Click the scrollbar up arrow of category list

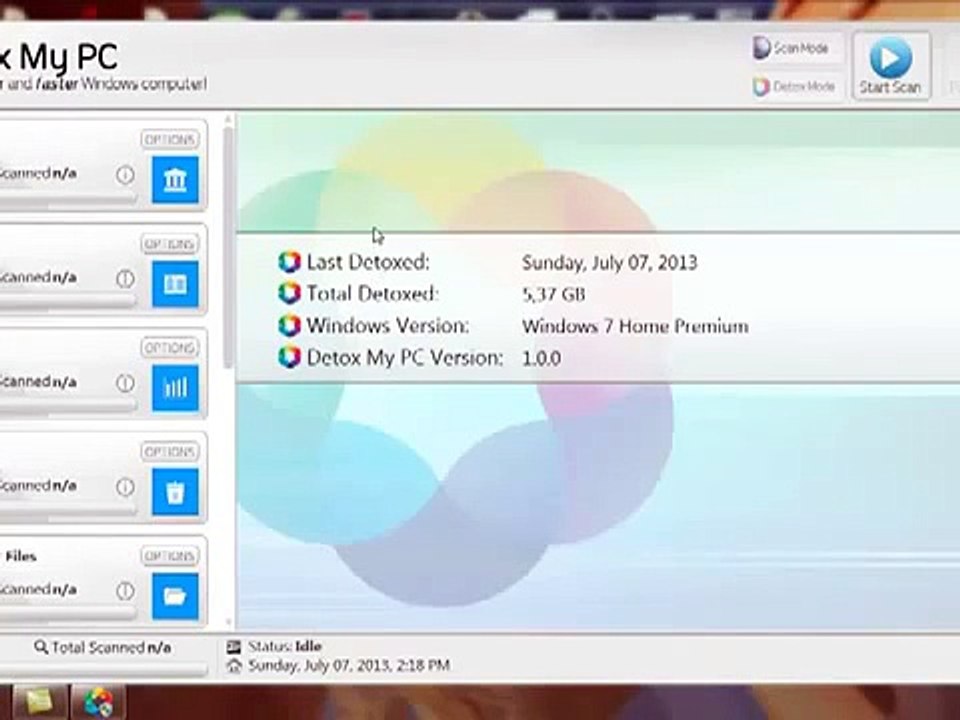pos(228,119)
